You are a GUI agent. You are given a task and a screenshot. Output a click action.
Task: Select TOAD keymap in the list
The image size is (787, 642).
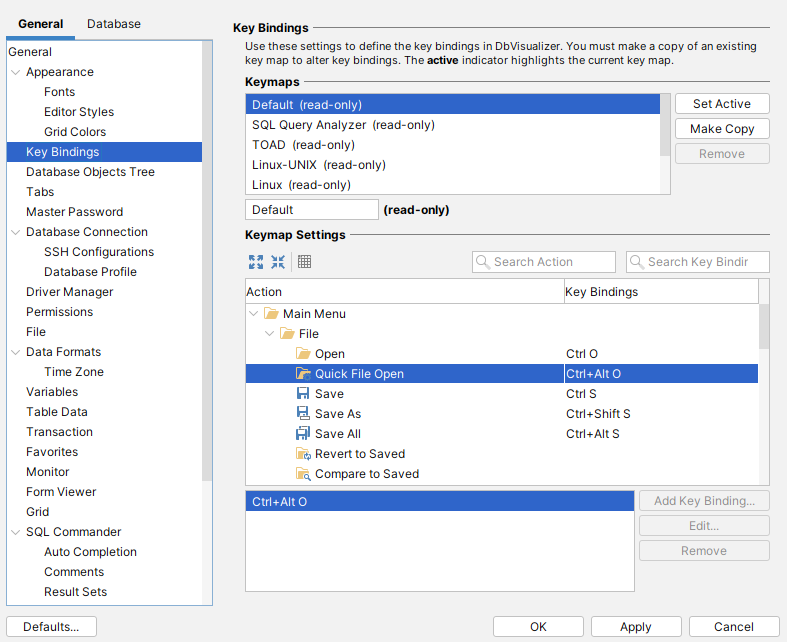pyautogui.click(x=283, y=145)
